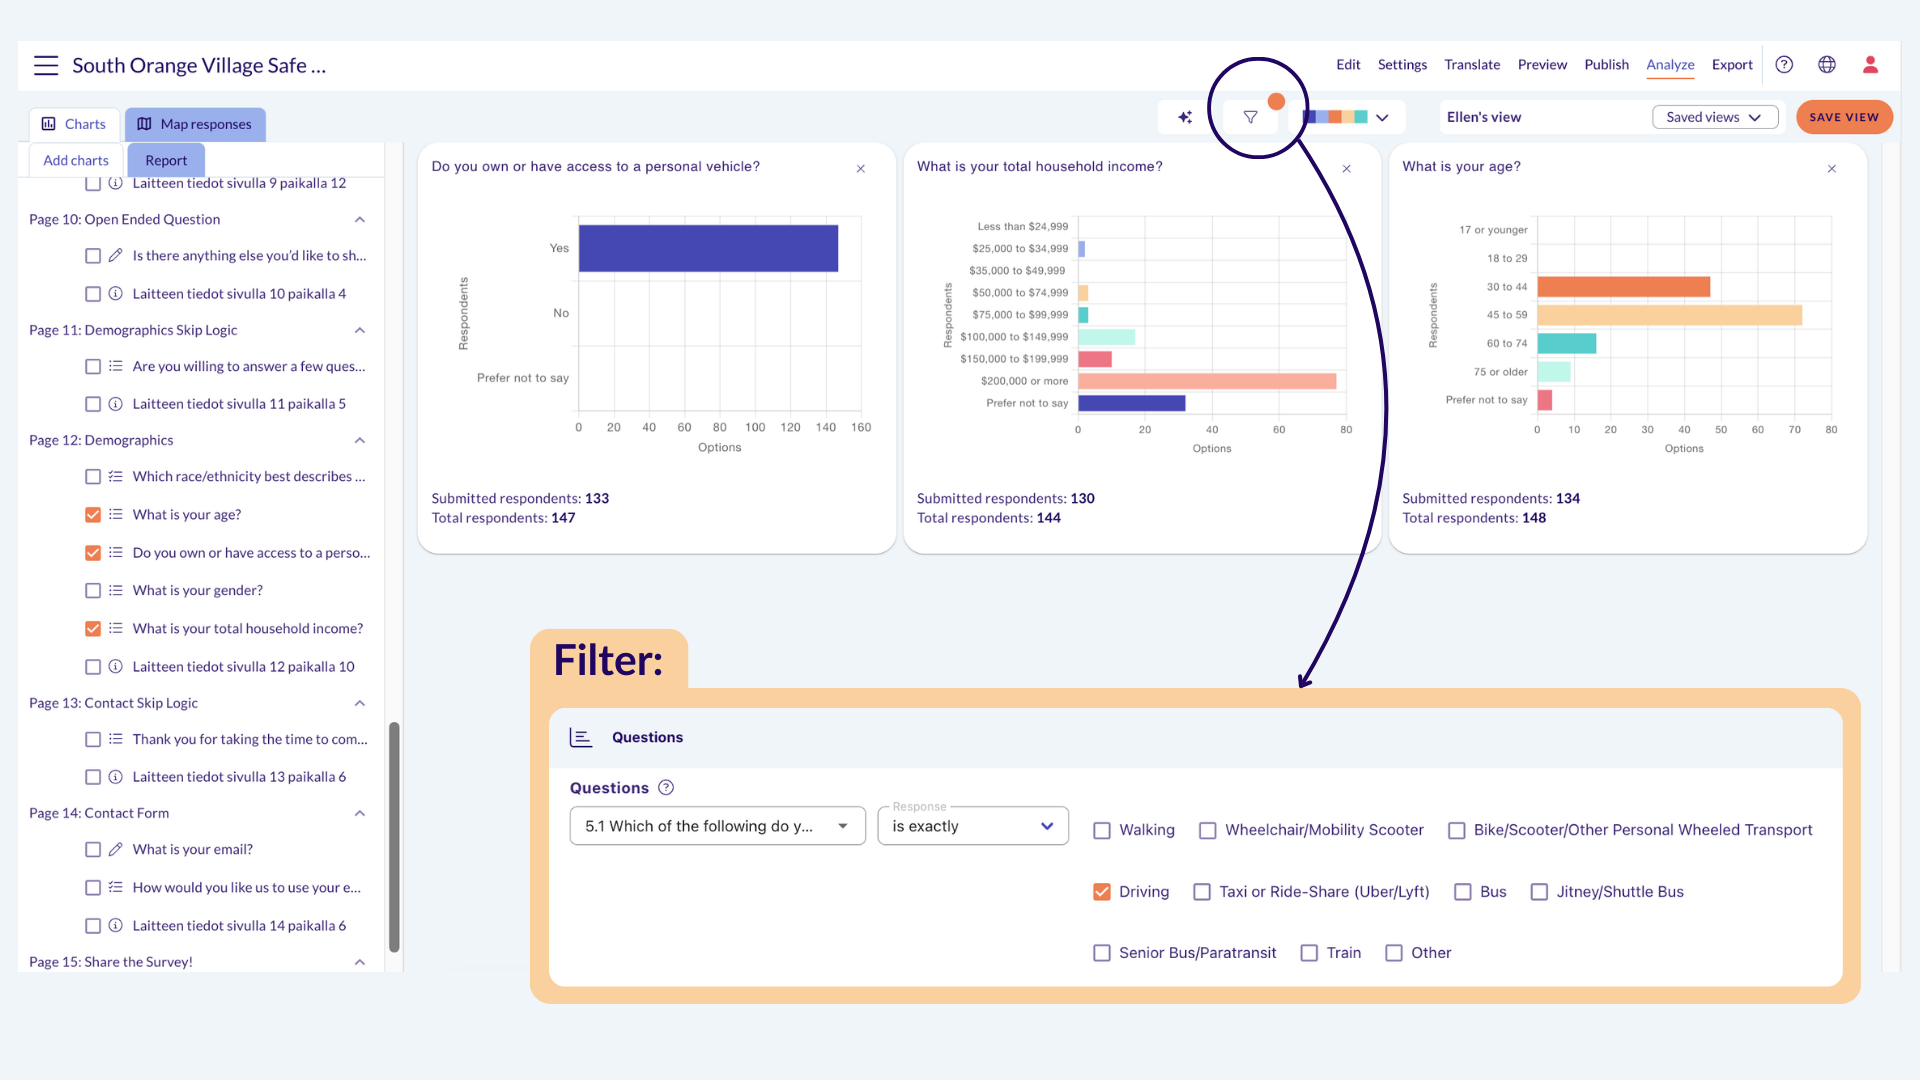Image resolution: width=1920 pixels, height=1080 pixels.
Task: Click the help icon beside Questions label
Action: [666, 788]
